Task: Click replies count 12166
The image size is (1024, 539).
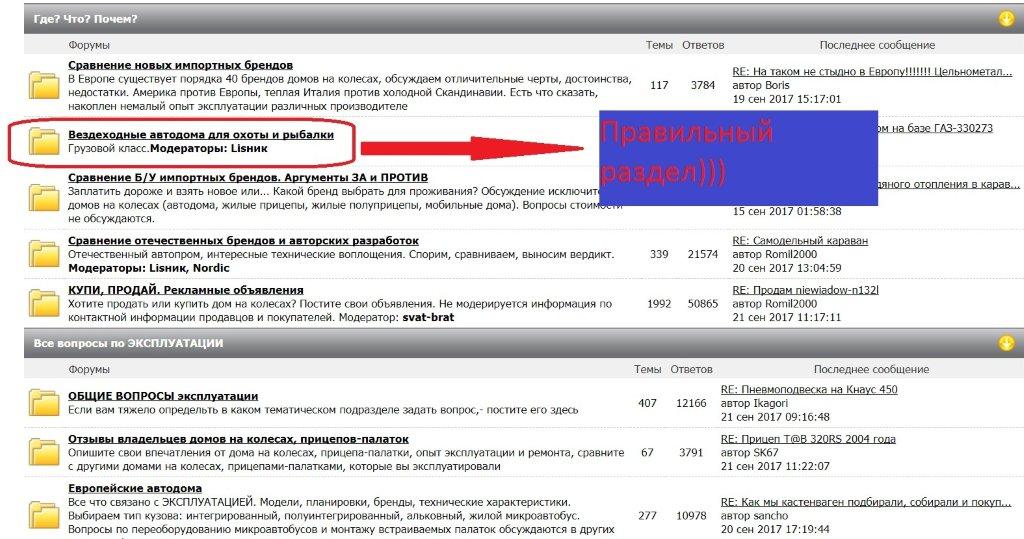Action: click(691, 403)
